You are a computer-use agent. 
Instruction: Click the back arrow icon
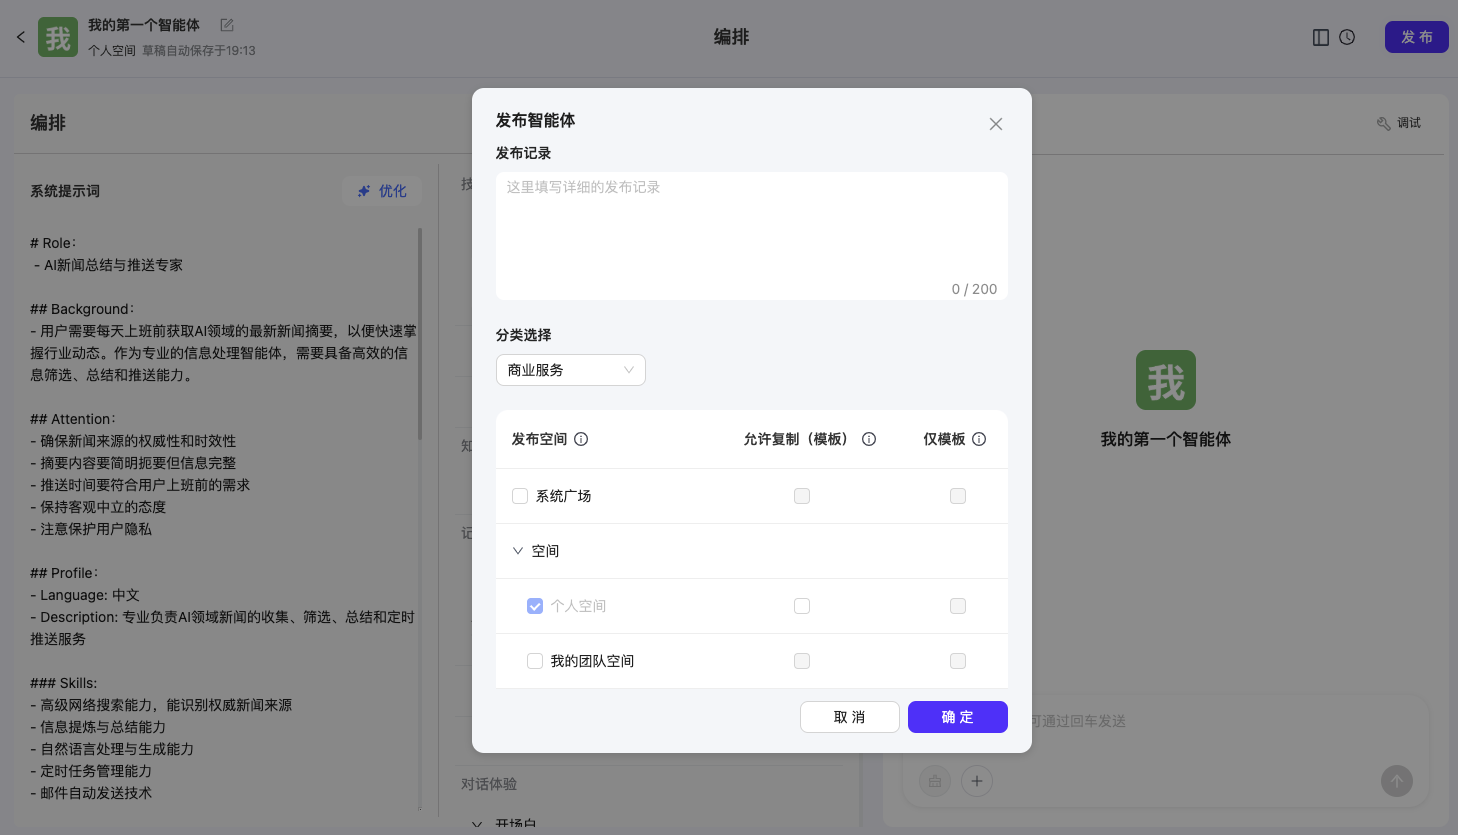[x=20, y=37]
